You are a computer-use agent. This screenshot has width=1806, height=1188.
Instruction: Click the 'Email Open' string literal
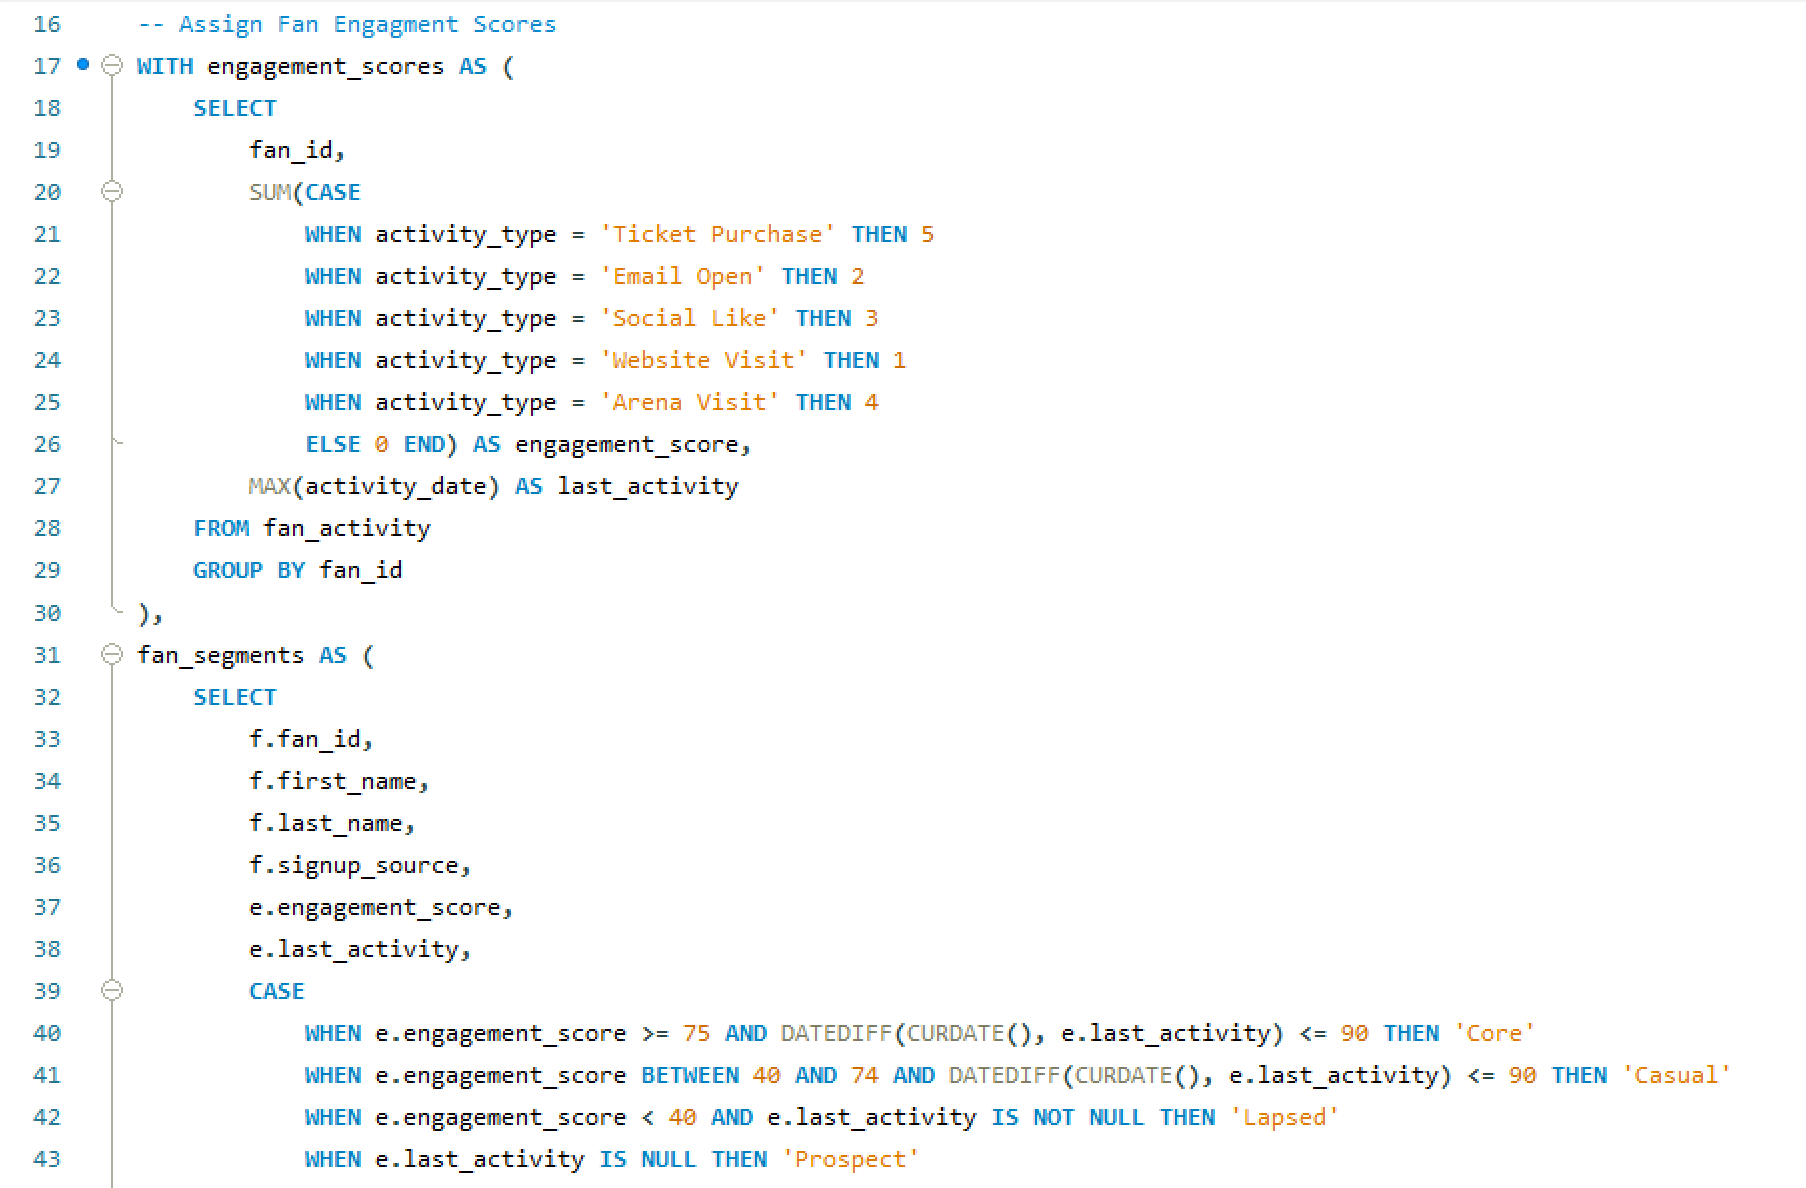(683, 275)
